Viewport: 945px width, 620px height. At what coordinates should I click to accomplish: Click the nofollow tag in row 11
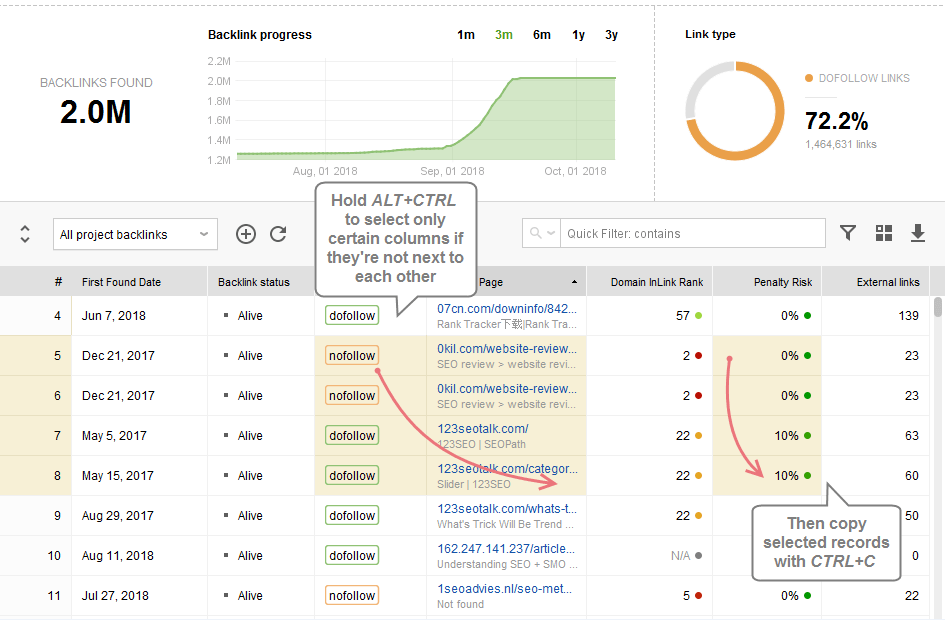352,596
